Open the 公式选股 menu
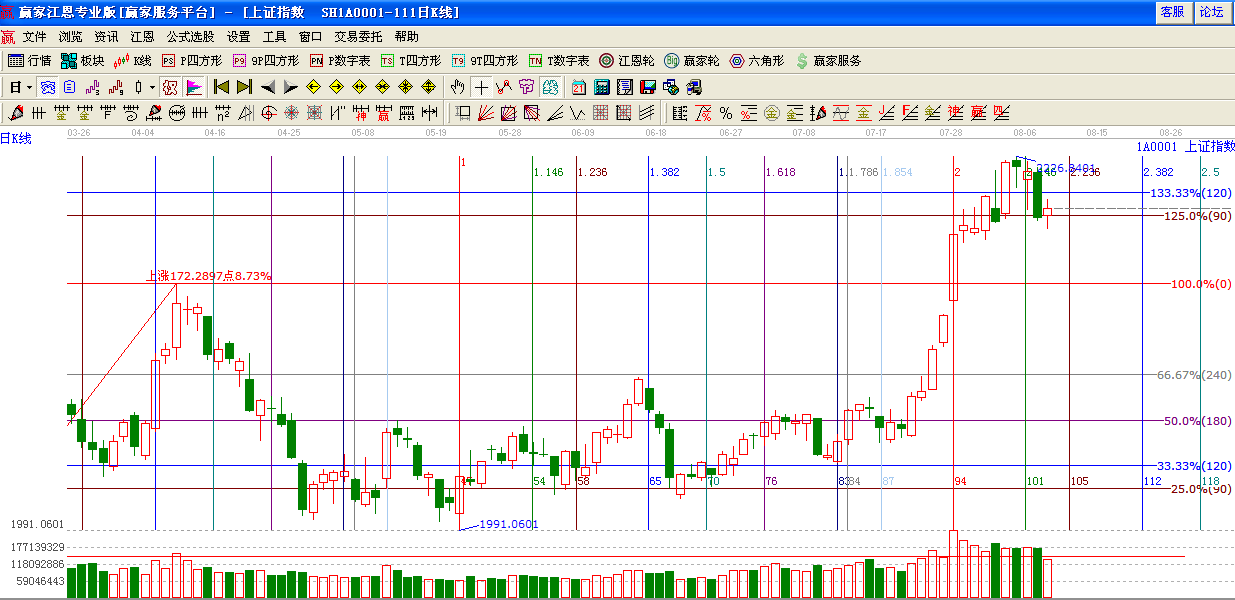The image size is (1235, 600). 191,36
